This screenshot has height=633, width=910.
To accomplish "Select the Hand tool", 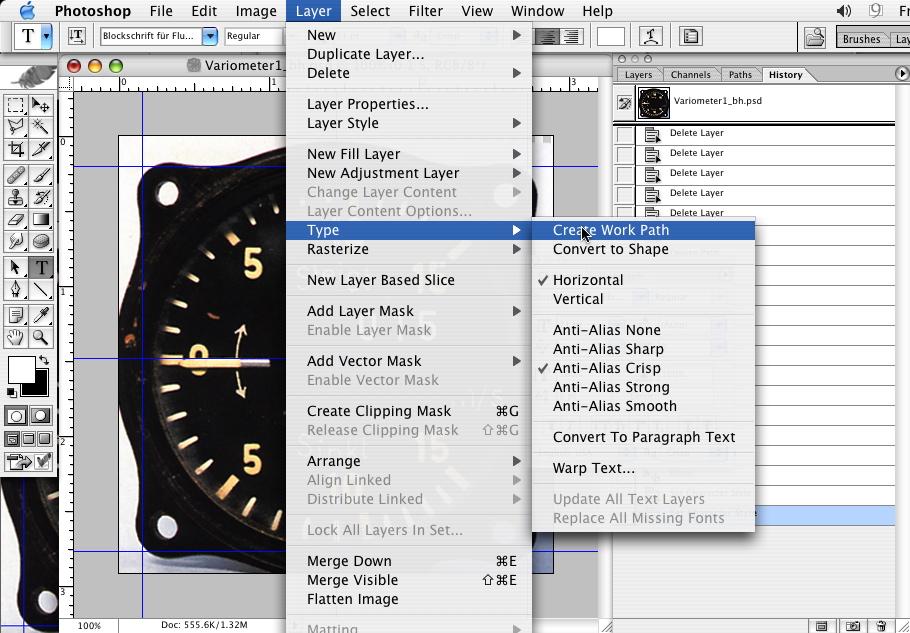I will 16,337.
